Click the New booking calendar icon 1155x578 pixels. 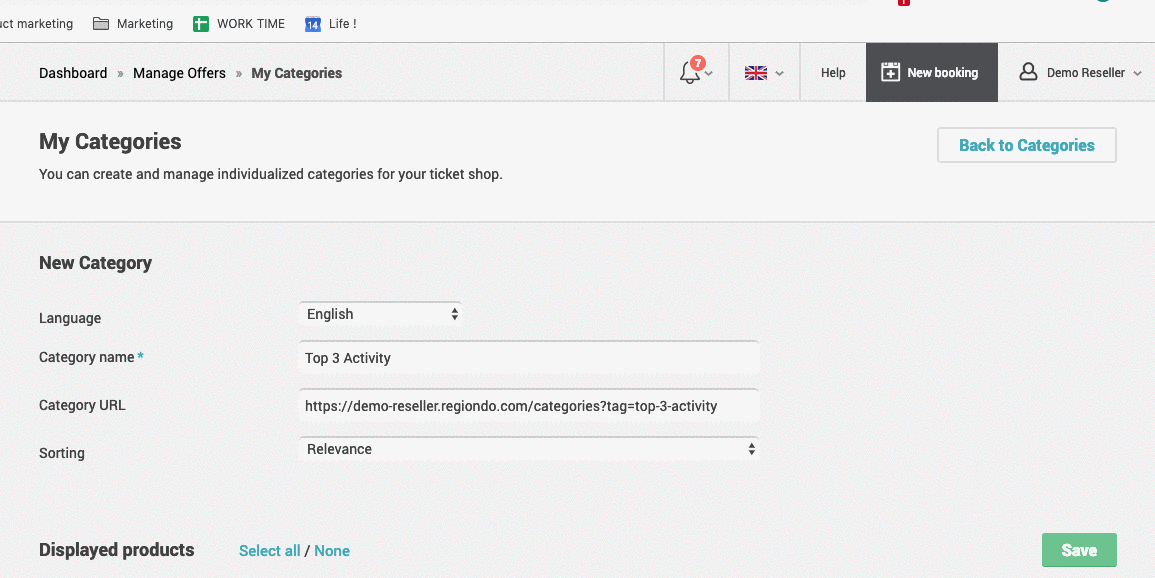click(891, 72)
